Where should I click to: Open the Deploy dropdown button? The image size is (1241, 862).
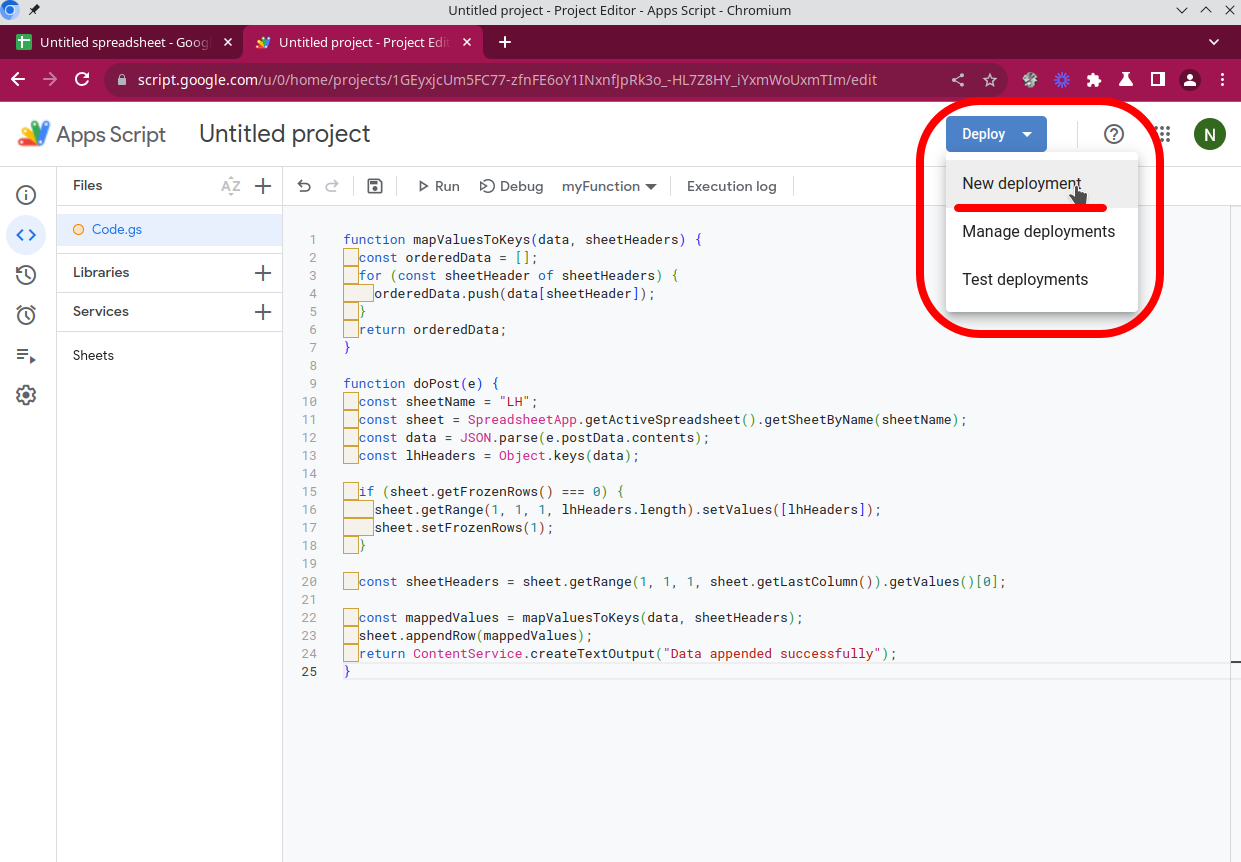[996, 134]
